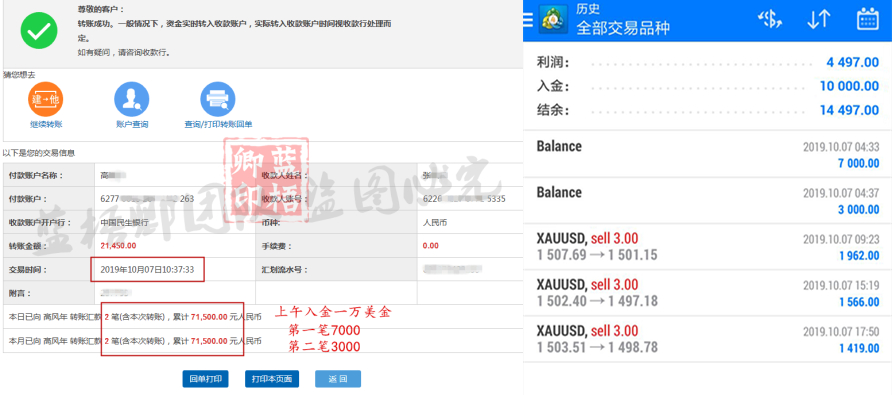892x395 pixels.
Task: Click the green success checkmark icon
Action: point(39,30)
